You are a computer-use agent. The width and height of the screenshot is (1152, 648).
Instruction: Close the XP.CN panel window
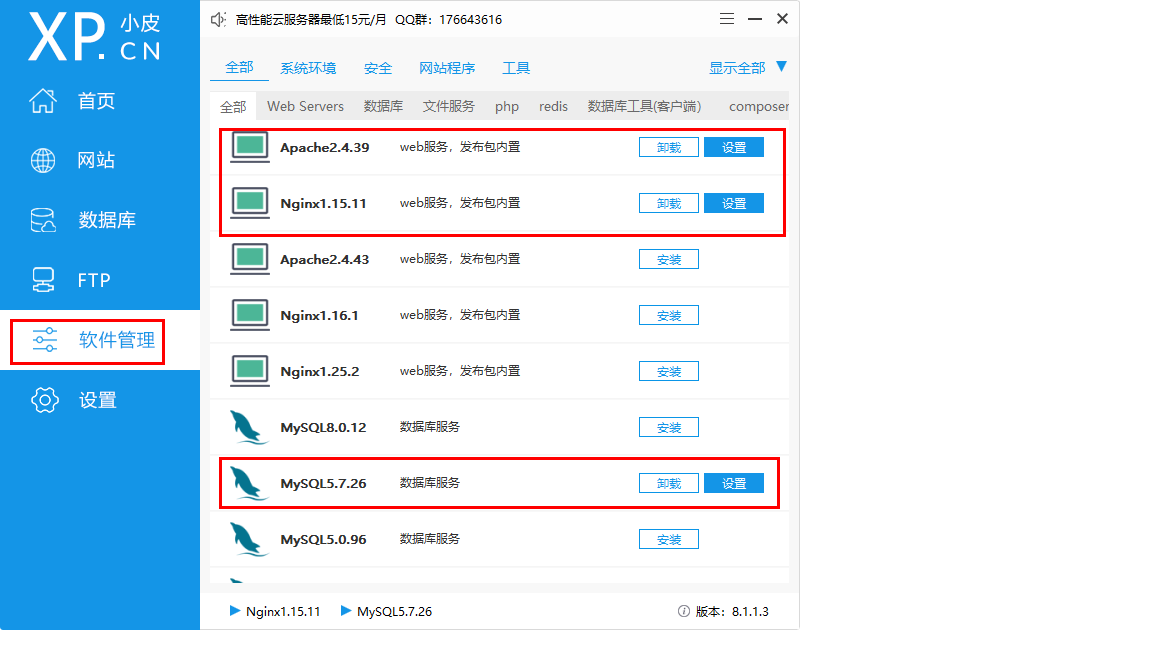click(782, 19)
